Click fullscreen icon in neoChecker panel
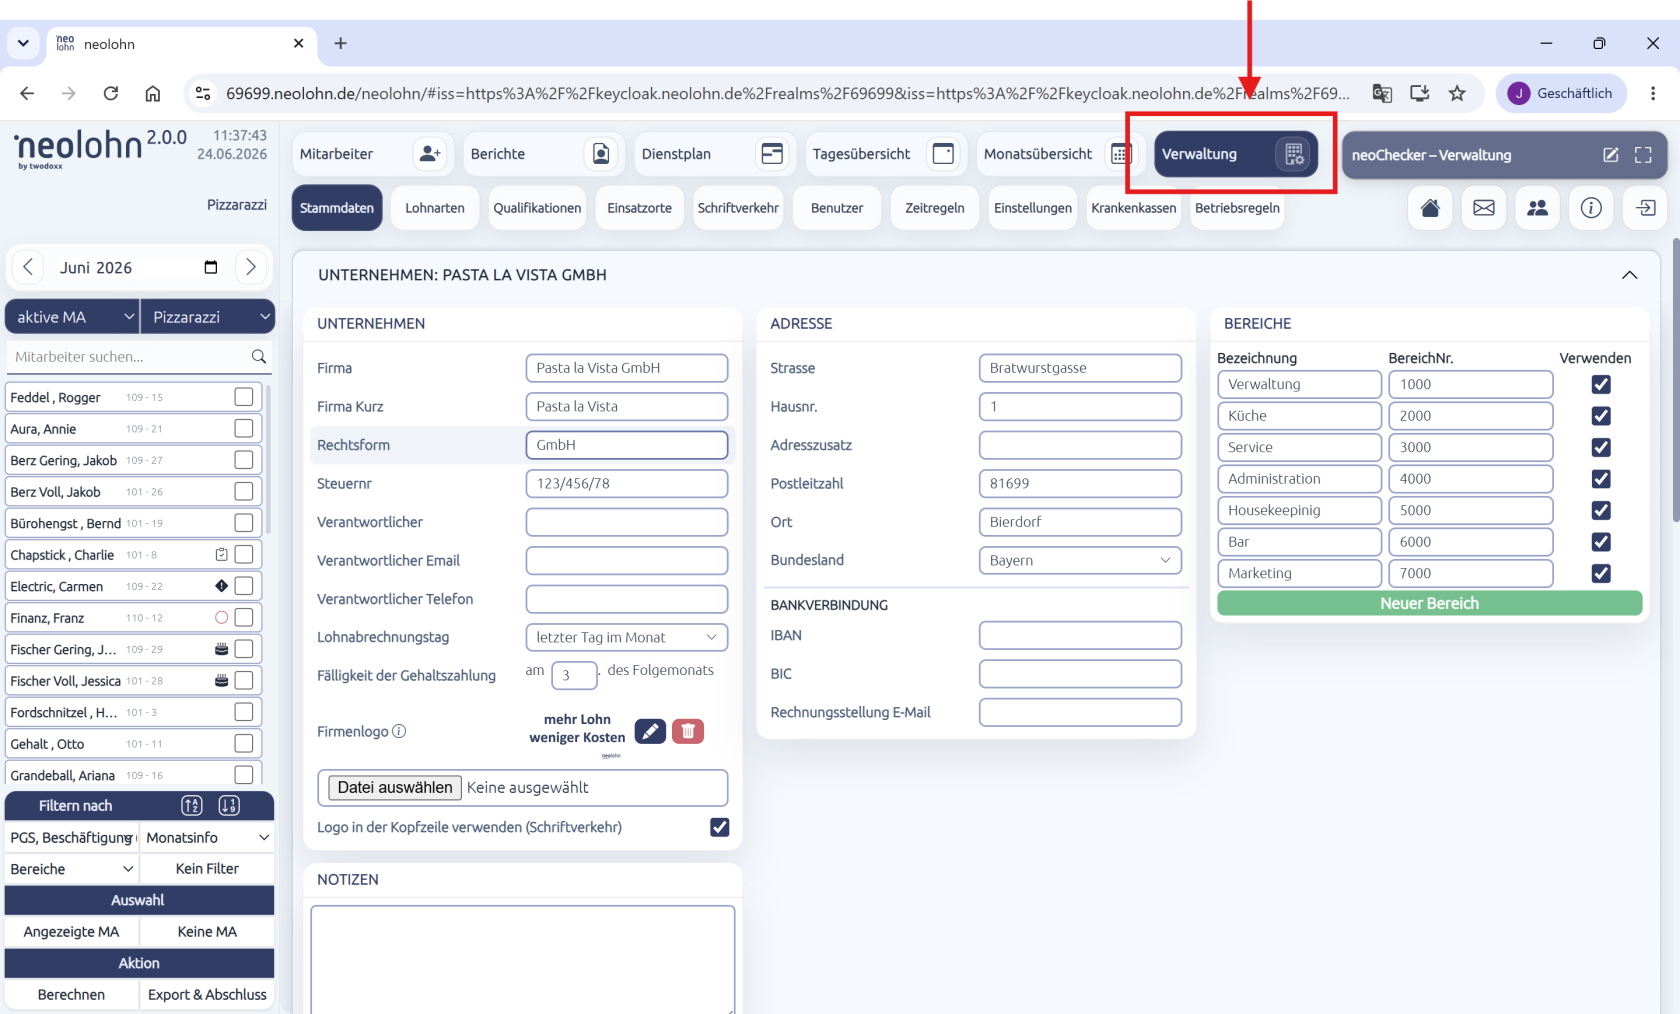The width and height of the screenshot is (1680, 1014). (1643, 155)
